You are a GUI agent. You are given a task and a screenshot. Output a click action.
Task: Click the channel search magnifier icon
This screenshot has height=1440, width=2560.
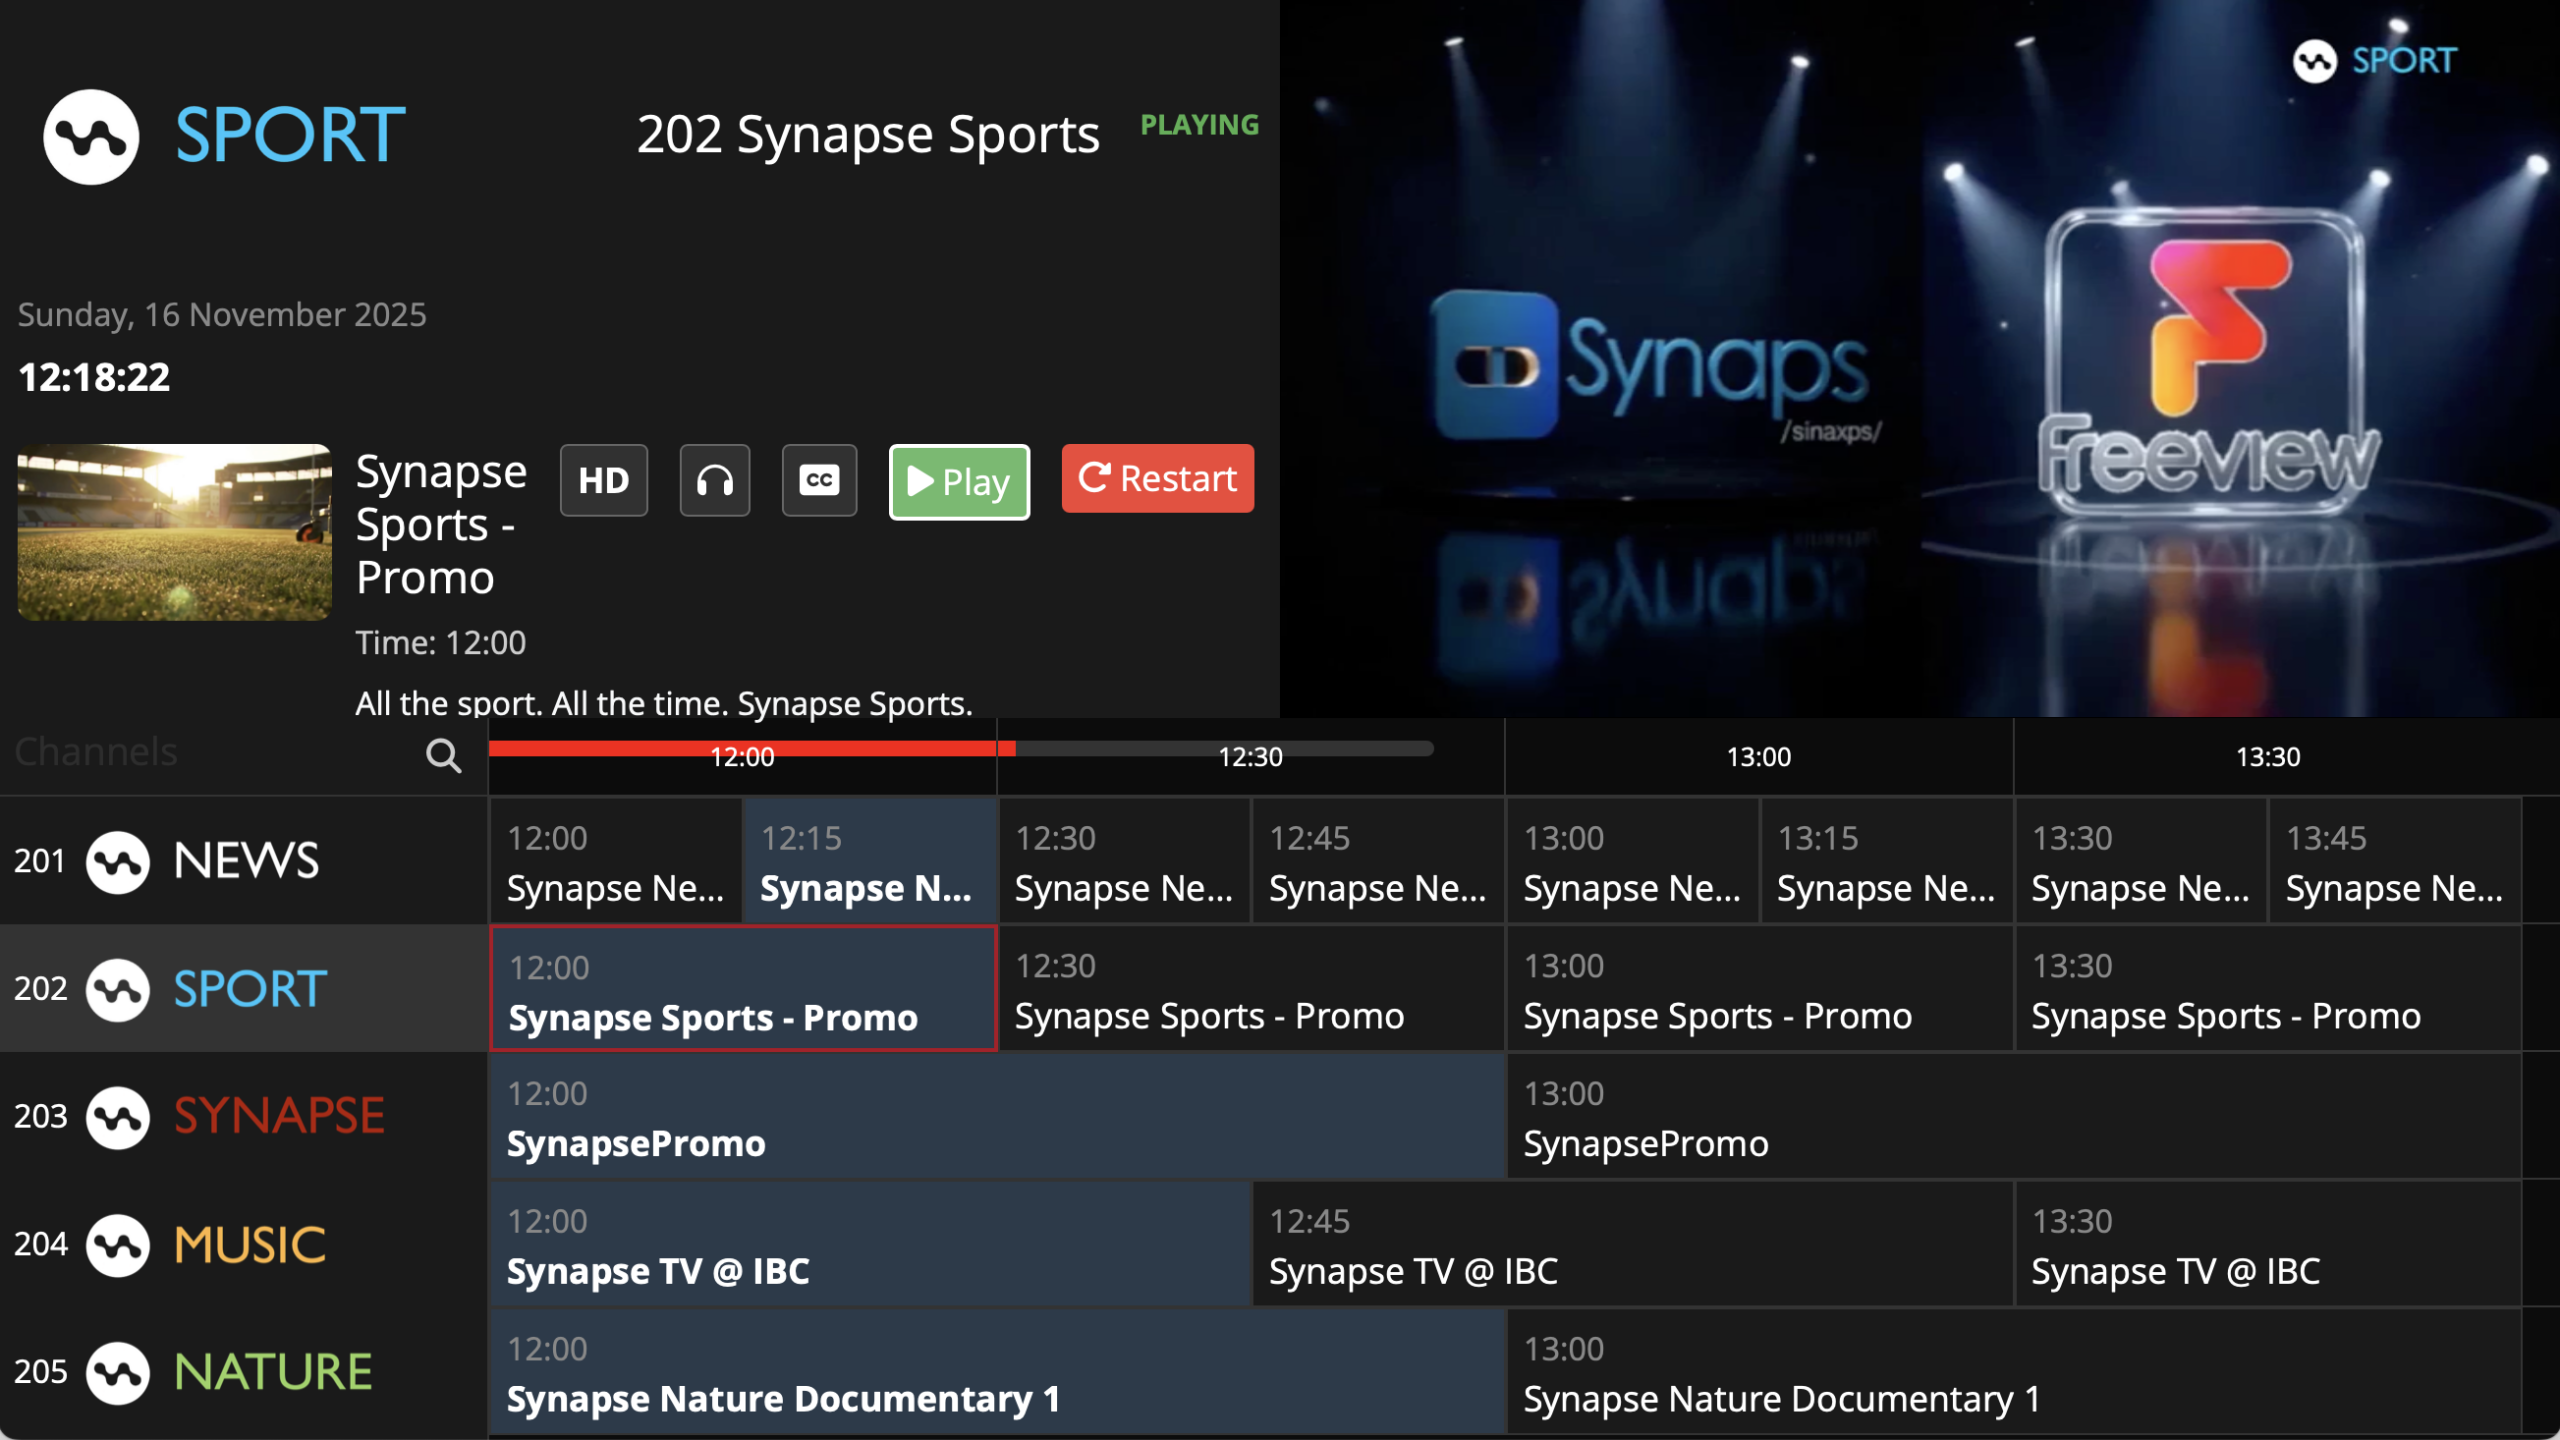click(x=443, y=755)
